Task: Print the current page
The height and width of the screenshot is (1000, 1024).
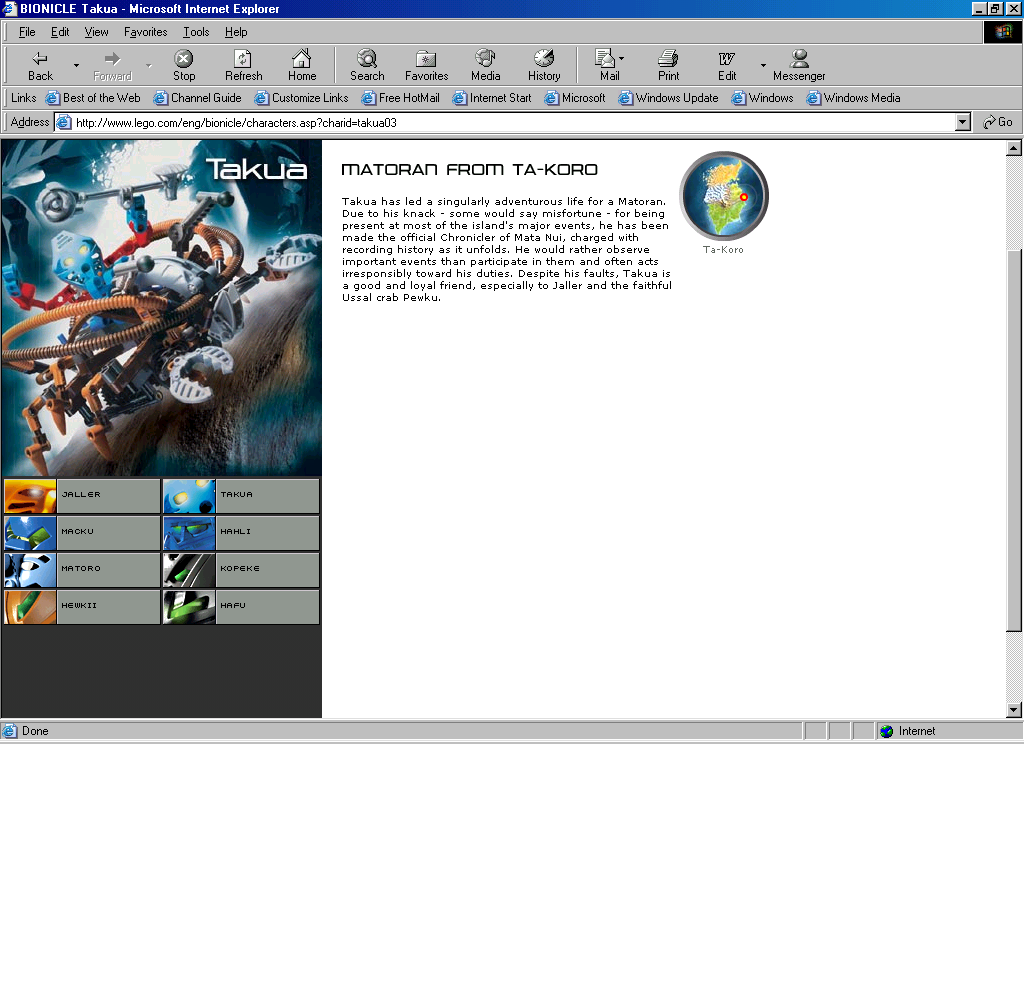Action: coord(668,65)
